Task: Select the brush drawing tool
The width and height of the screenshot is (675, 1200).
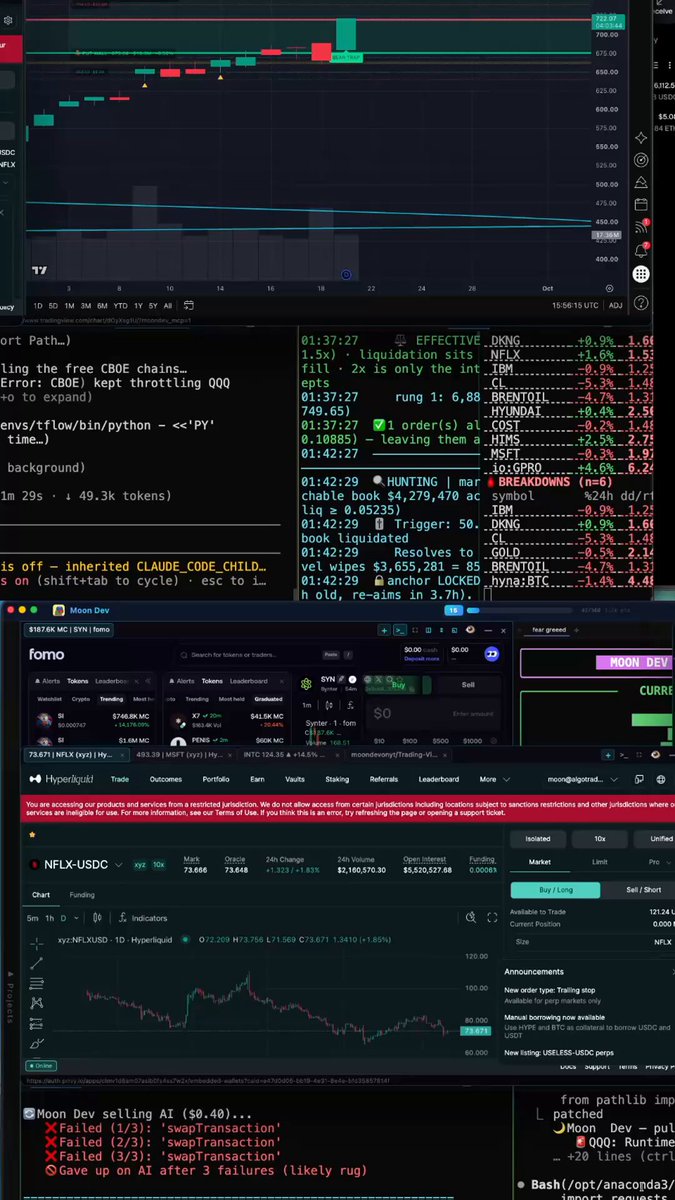Action: pyautogui.click(x=37, y=1043)
